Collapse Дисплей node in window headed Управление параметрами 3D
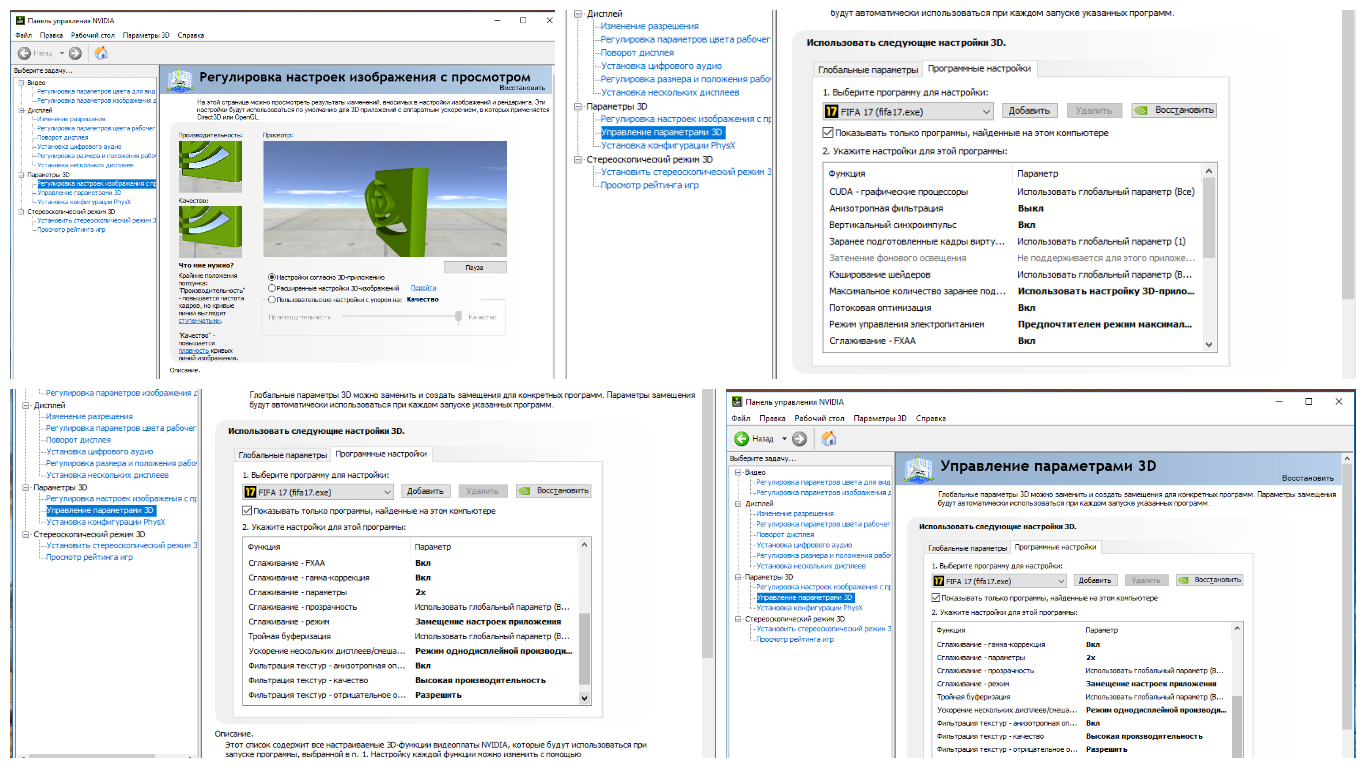Screen dimensions: 1366x768 pyautogui.click(x=738, y=504)
